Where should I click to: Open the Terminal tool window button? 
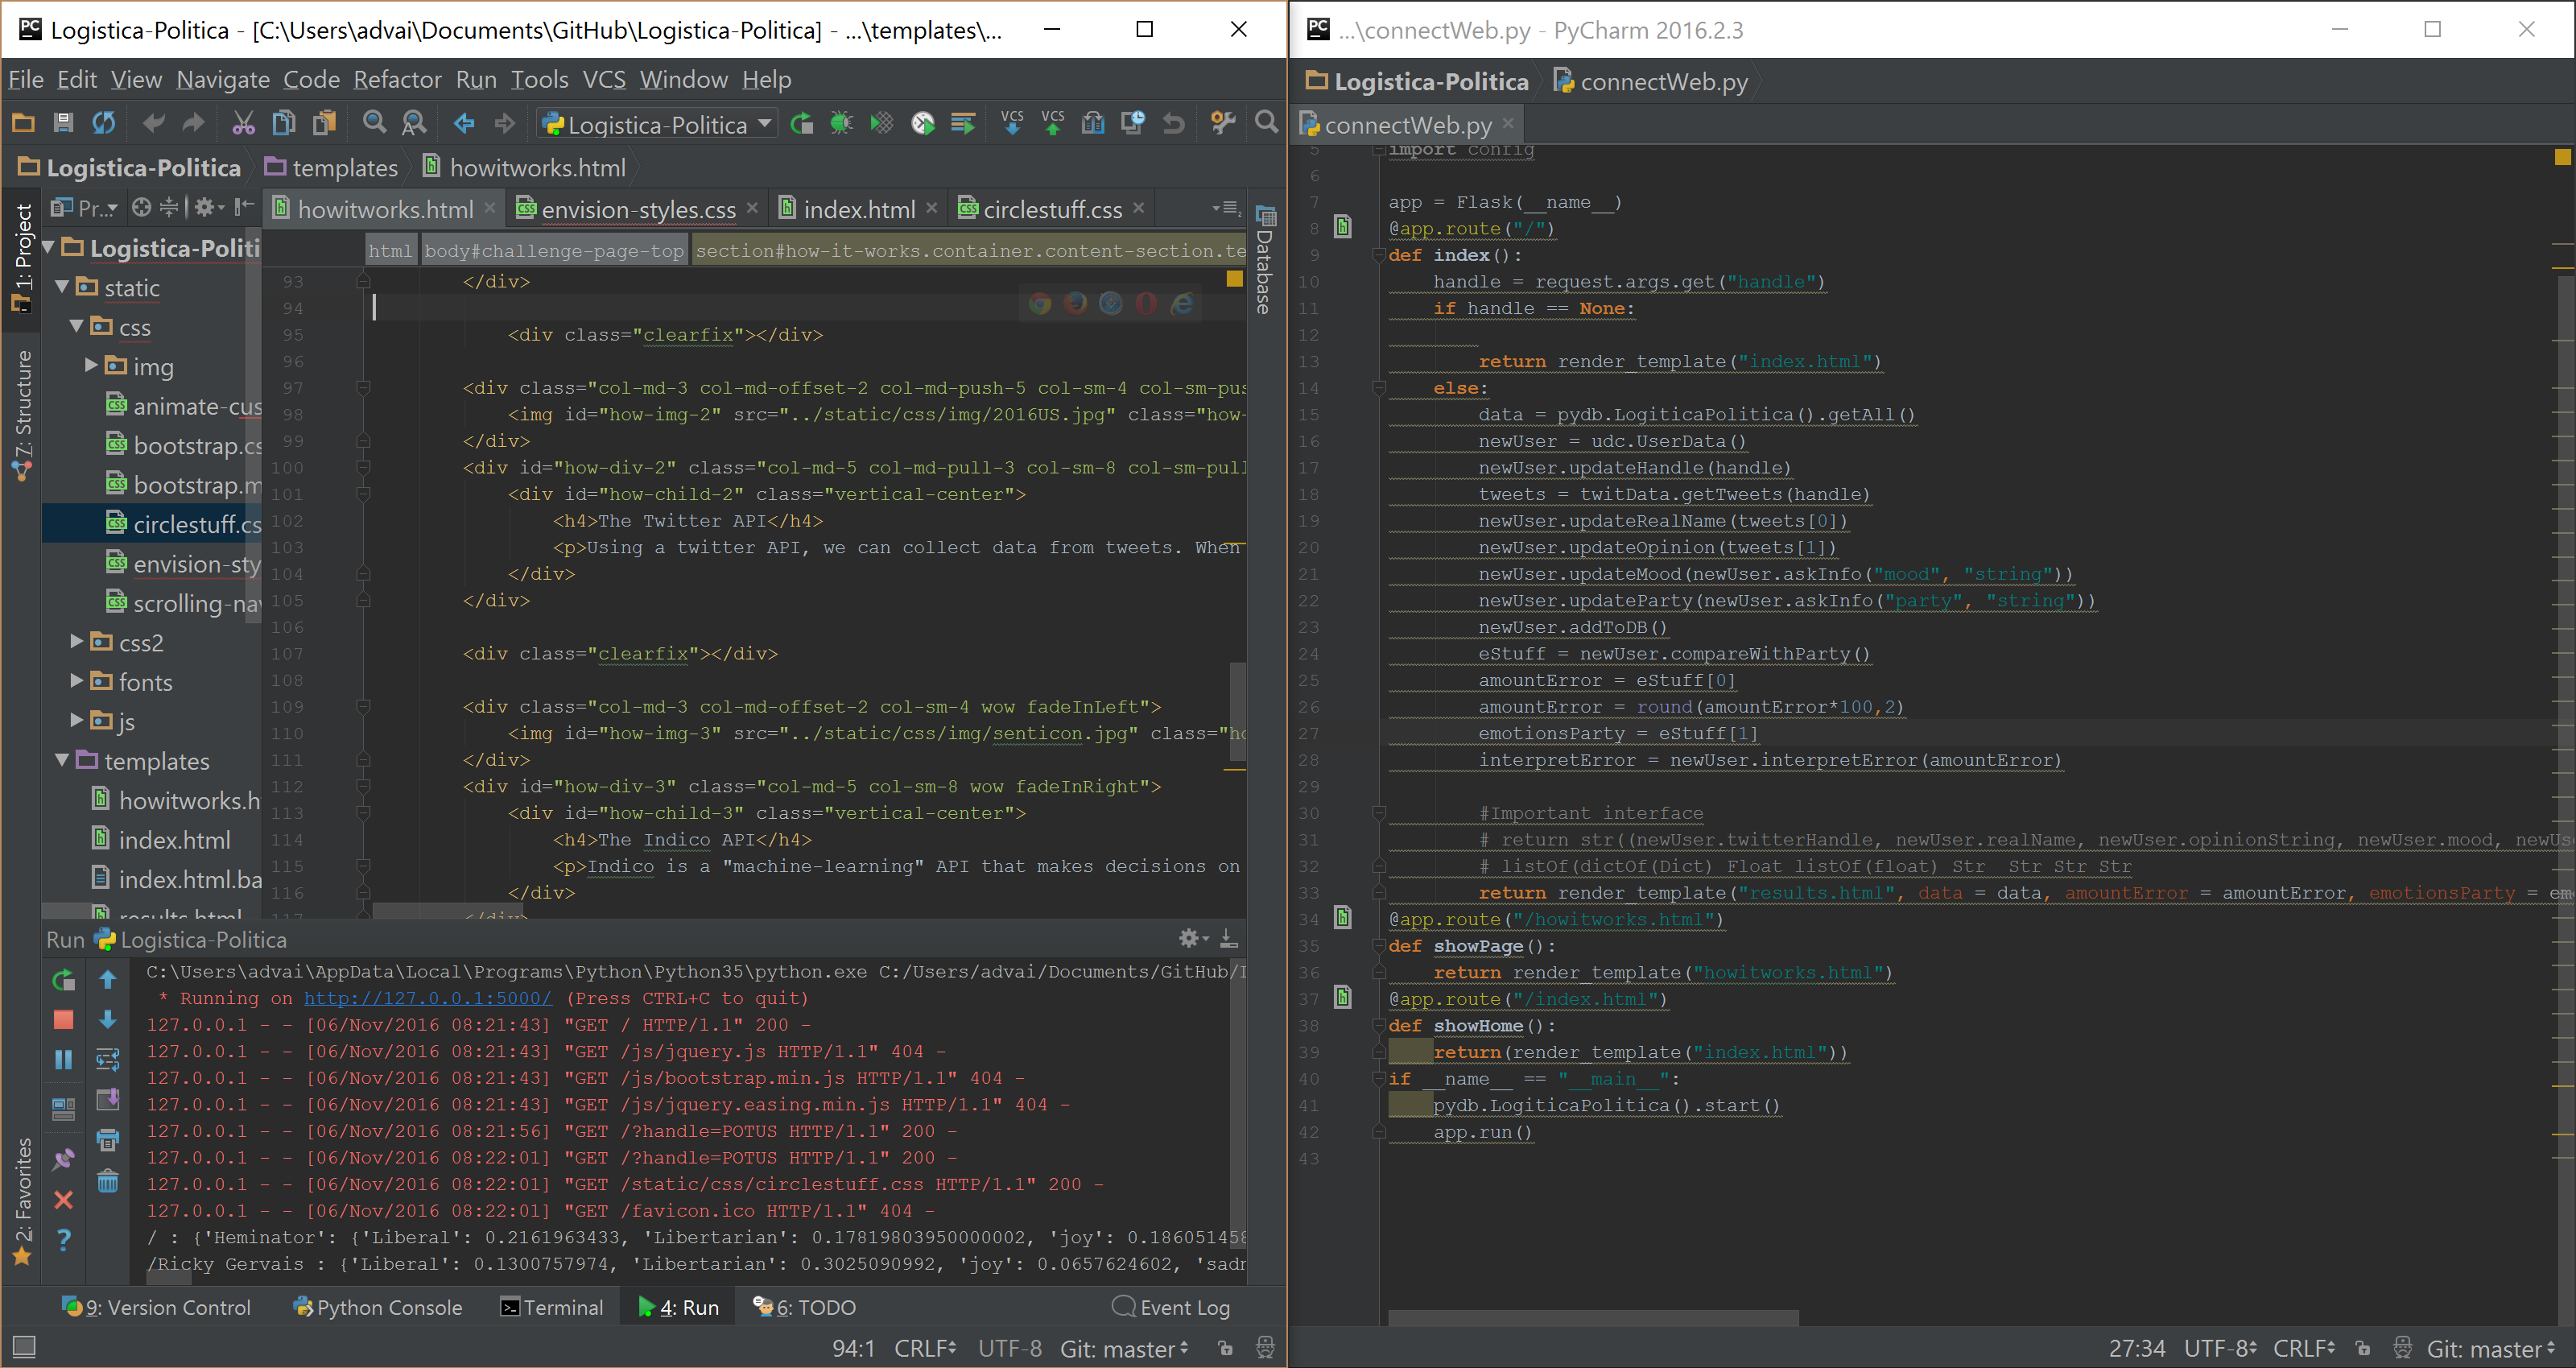coord(552,1307)
